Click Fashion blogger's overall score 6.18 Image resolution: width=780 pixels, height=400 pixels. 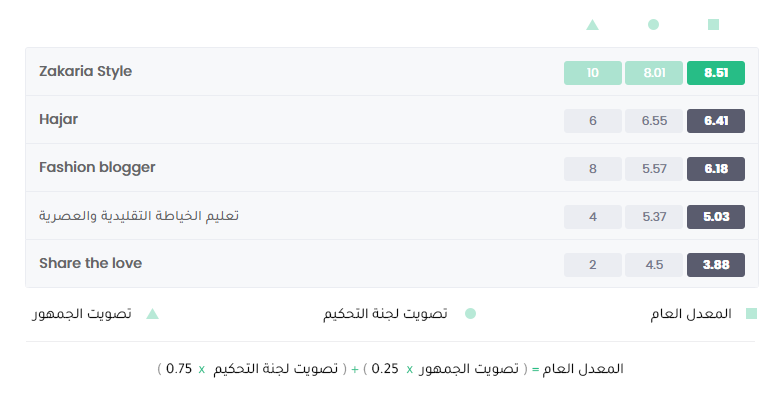716,169
